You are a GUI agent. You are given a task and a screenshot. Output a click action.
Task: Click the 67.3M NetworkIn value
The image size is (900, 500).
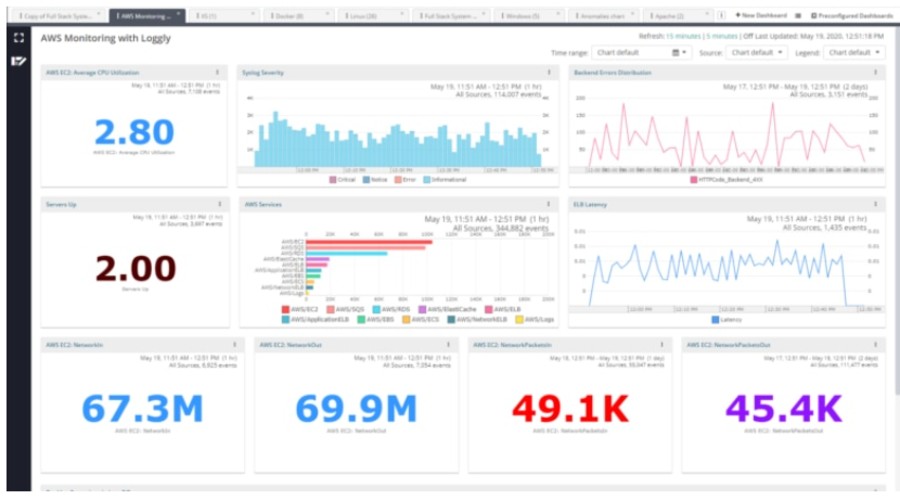click(x=142, y=409)
